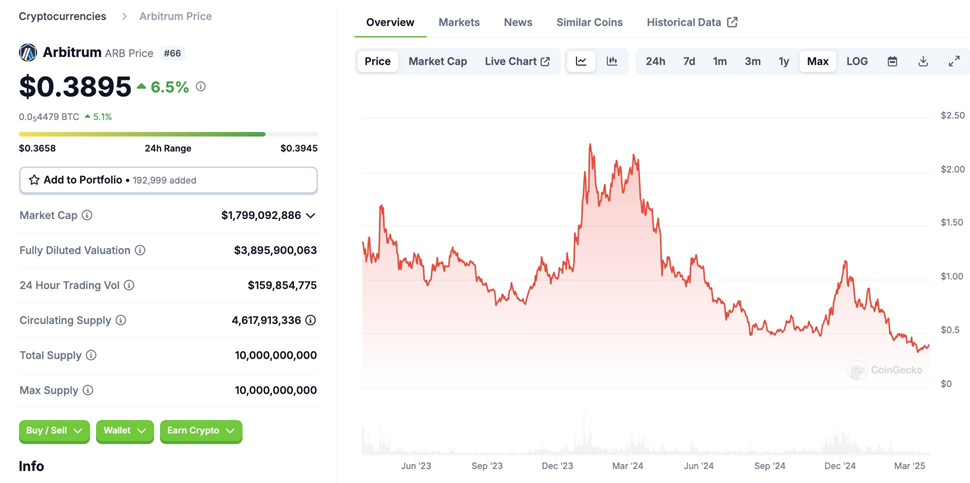The height and width of the screenshot is (483, 970).
Task: Click Add to Portfolio button
Action: (x=168, y=180)
